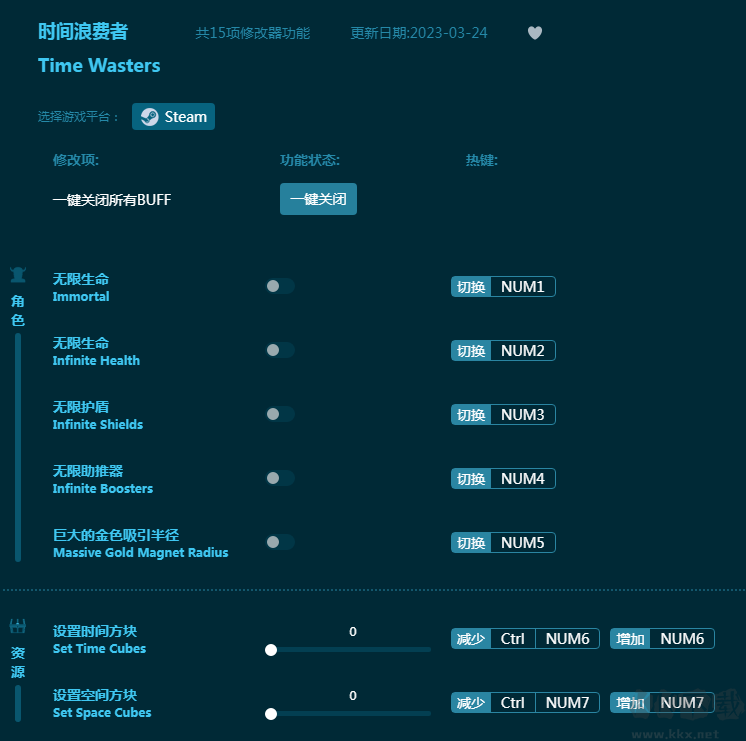Click the 一键关闭所有BUFF label
This screenshot has width=746, height=741.
pyautogui.click(x=112, y=199)
